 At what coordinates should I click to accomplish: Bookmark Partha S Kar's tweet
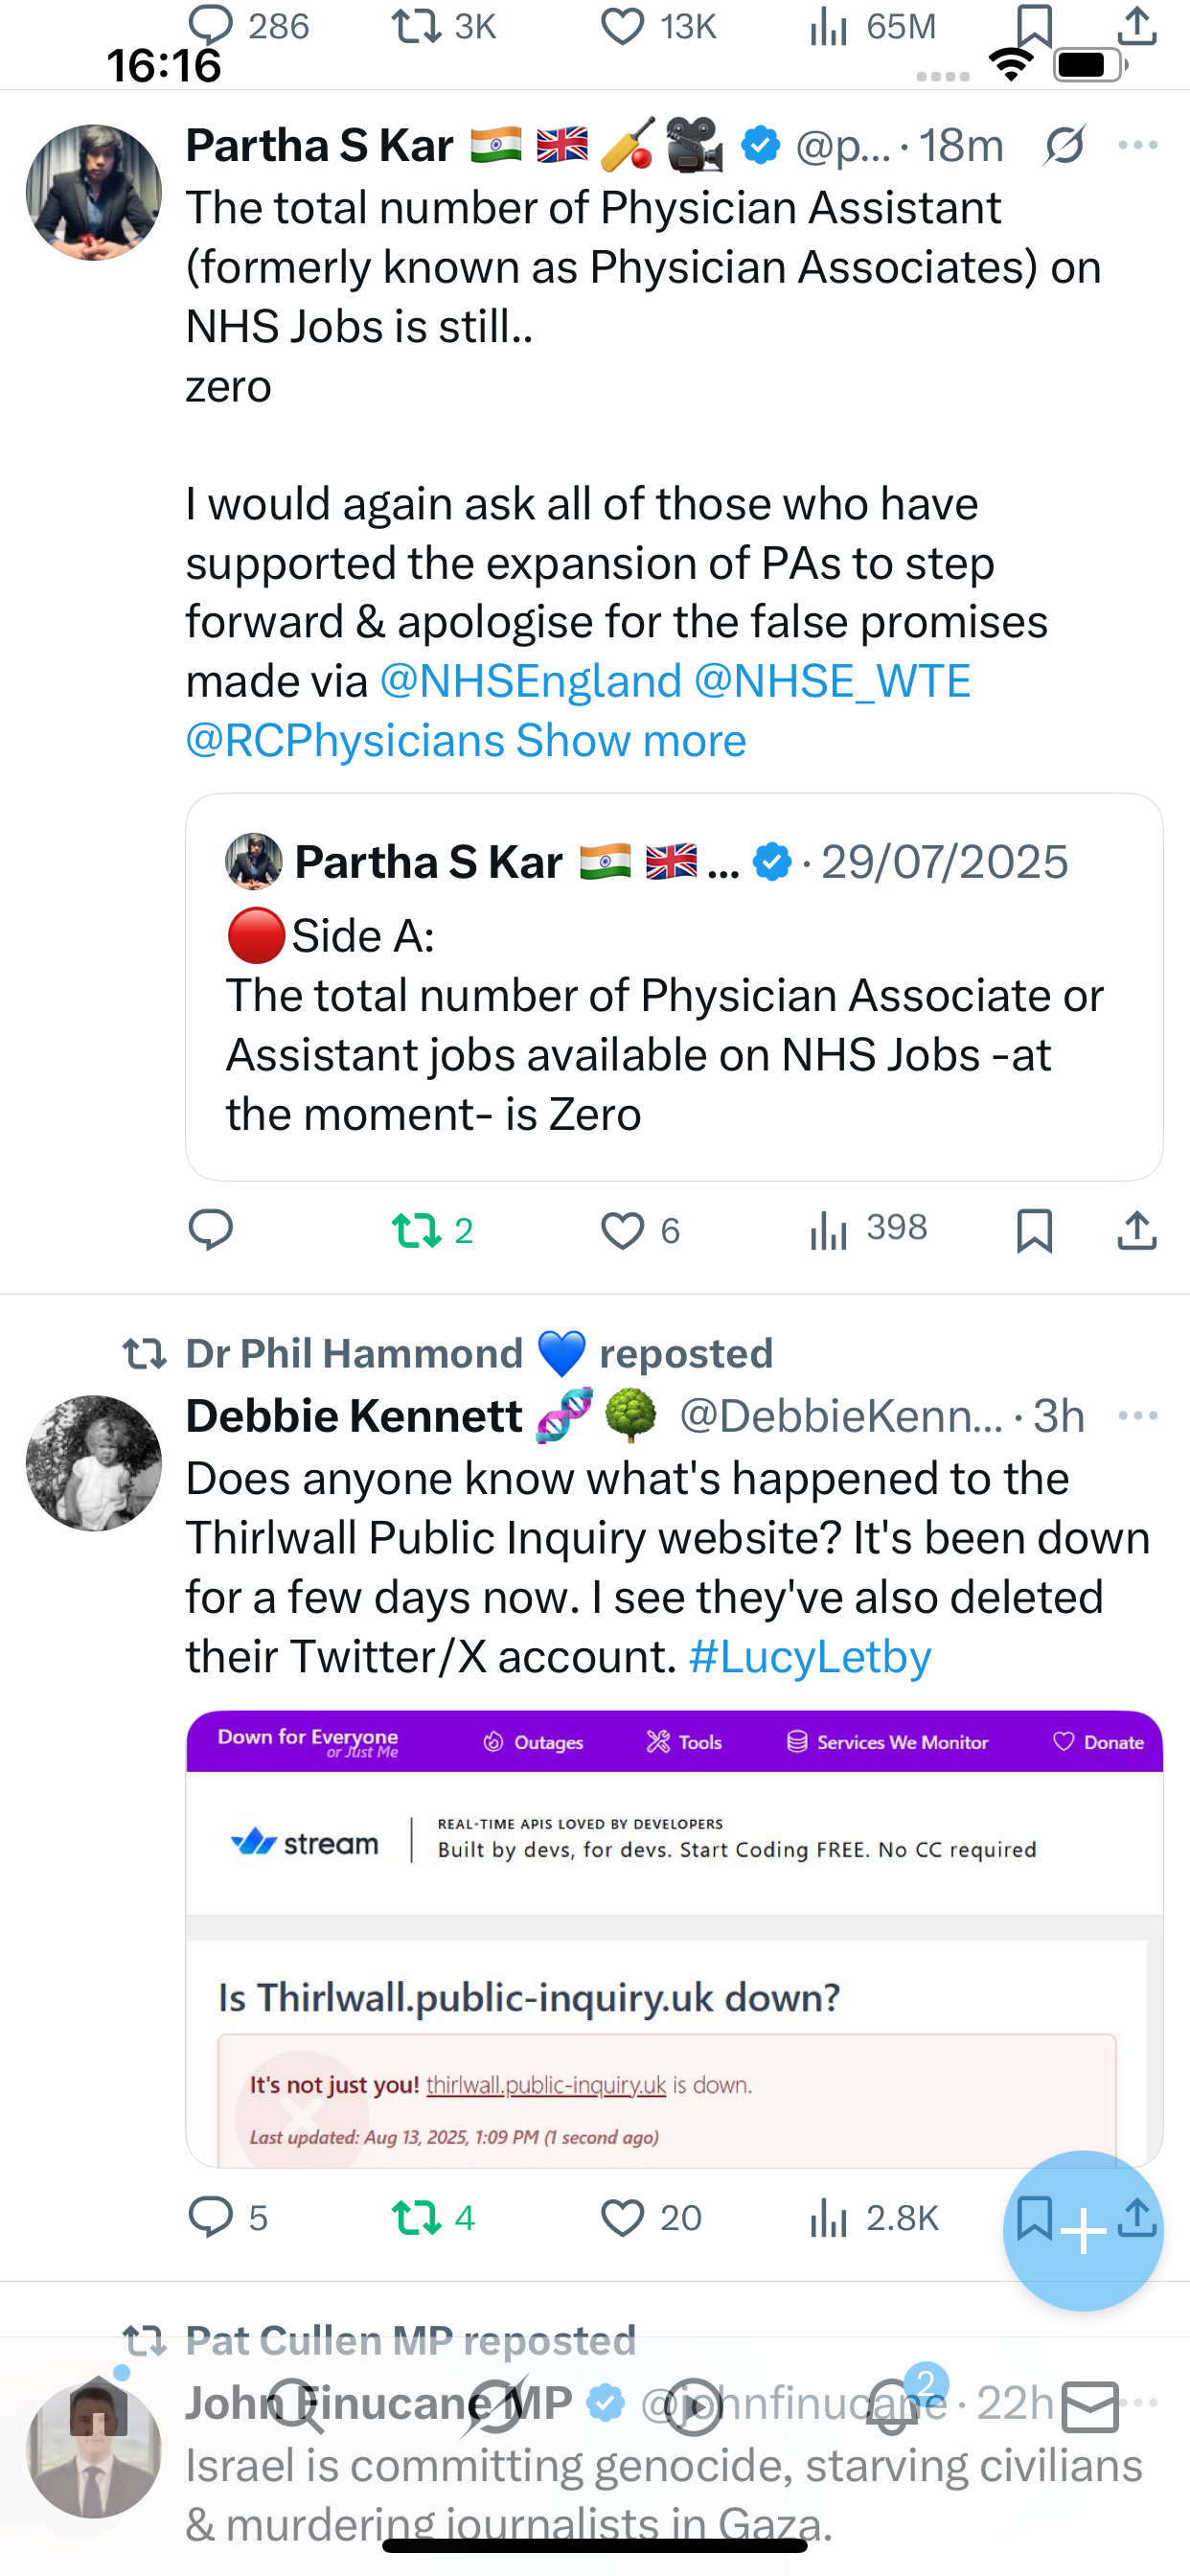[1034, 1230]
